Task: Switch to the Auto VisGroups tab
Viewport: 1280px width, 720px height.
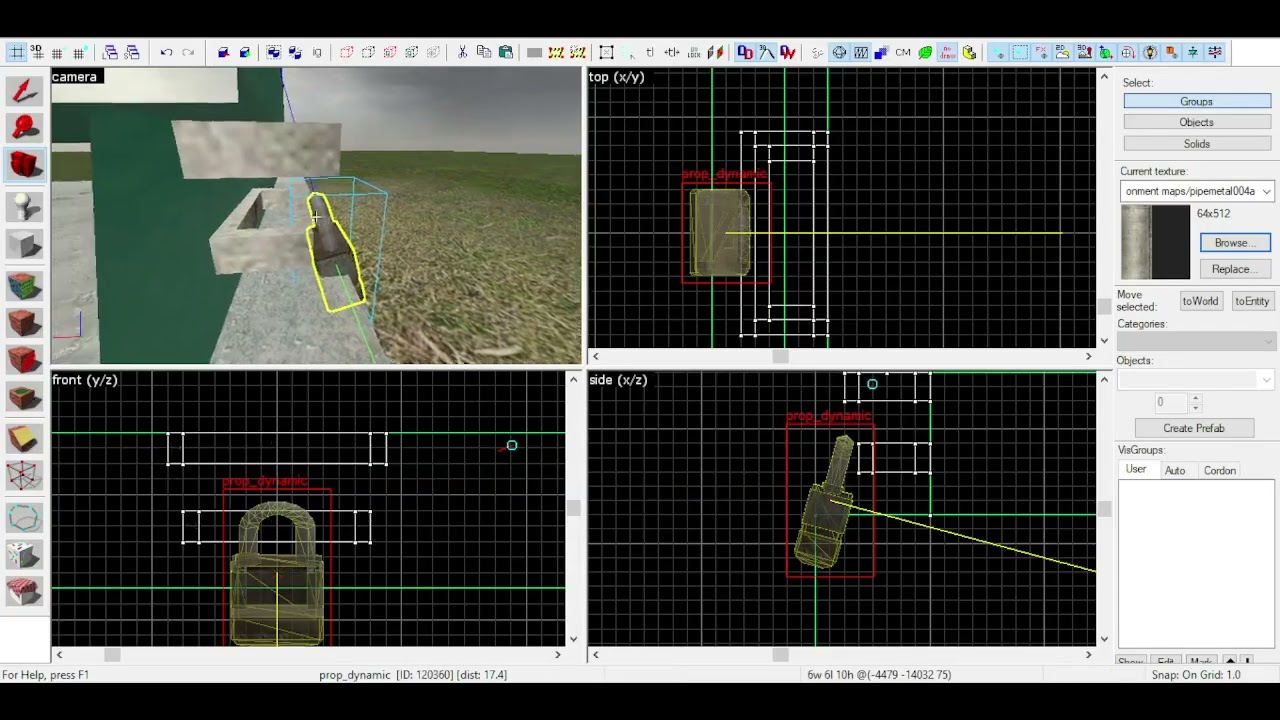Action: tap(1175, 471)
